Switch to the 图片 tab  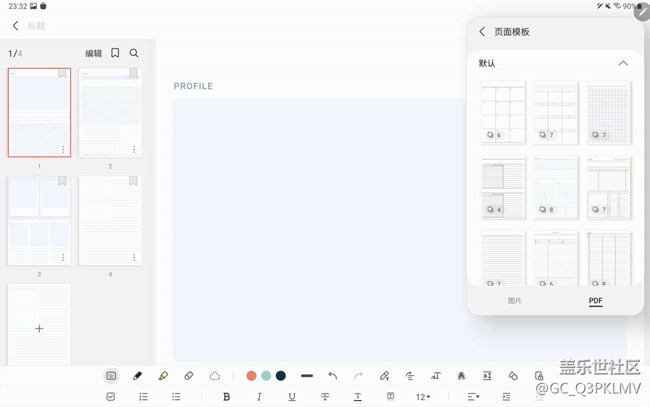[514, 301]
